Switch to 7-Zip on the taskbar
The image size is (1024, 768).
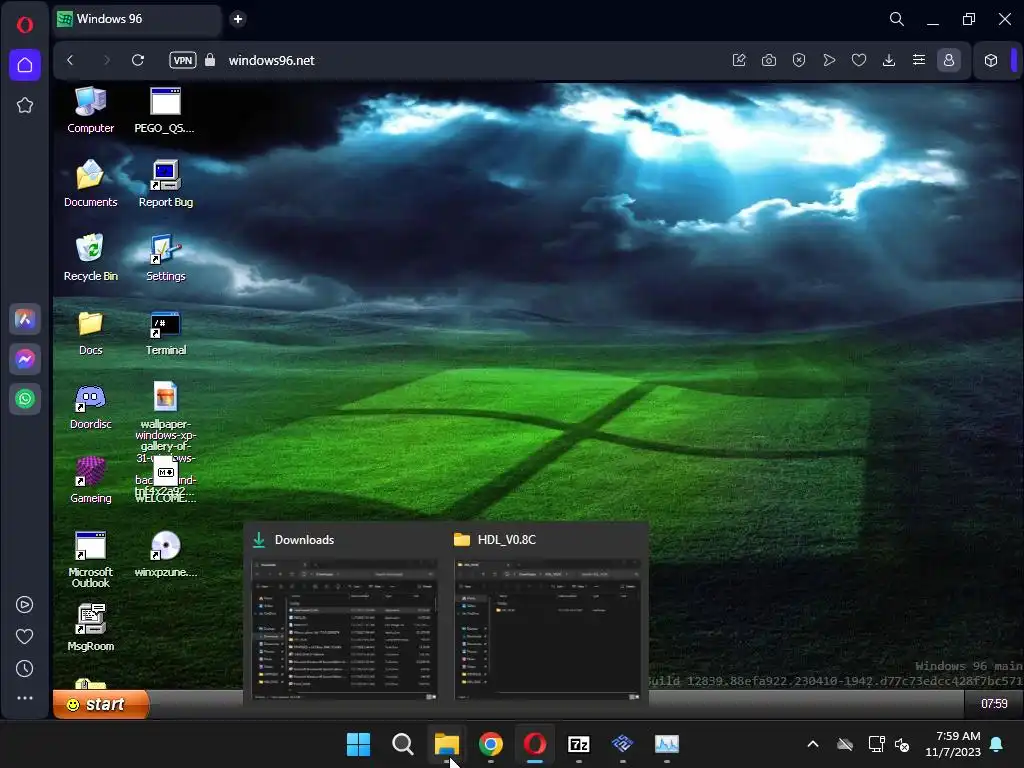tap(579, 744)
